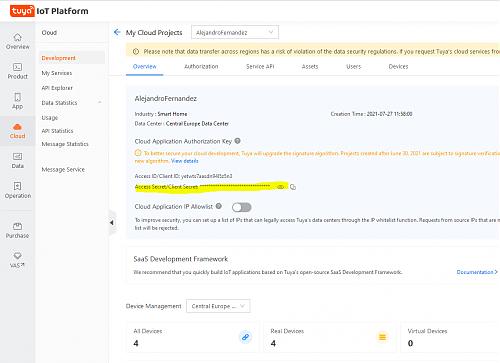Click the Smart Home industry value

coord(172,114)
